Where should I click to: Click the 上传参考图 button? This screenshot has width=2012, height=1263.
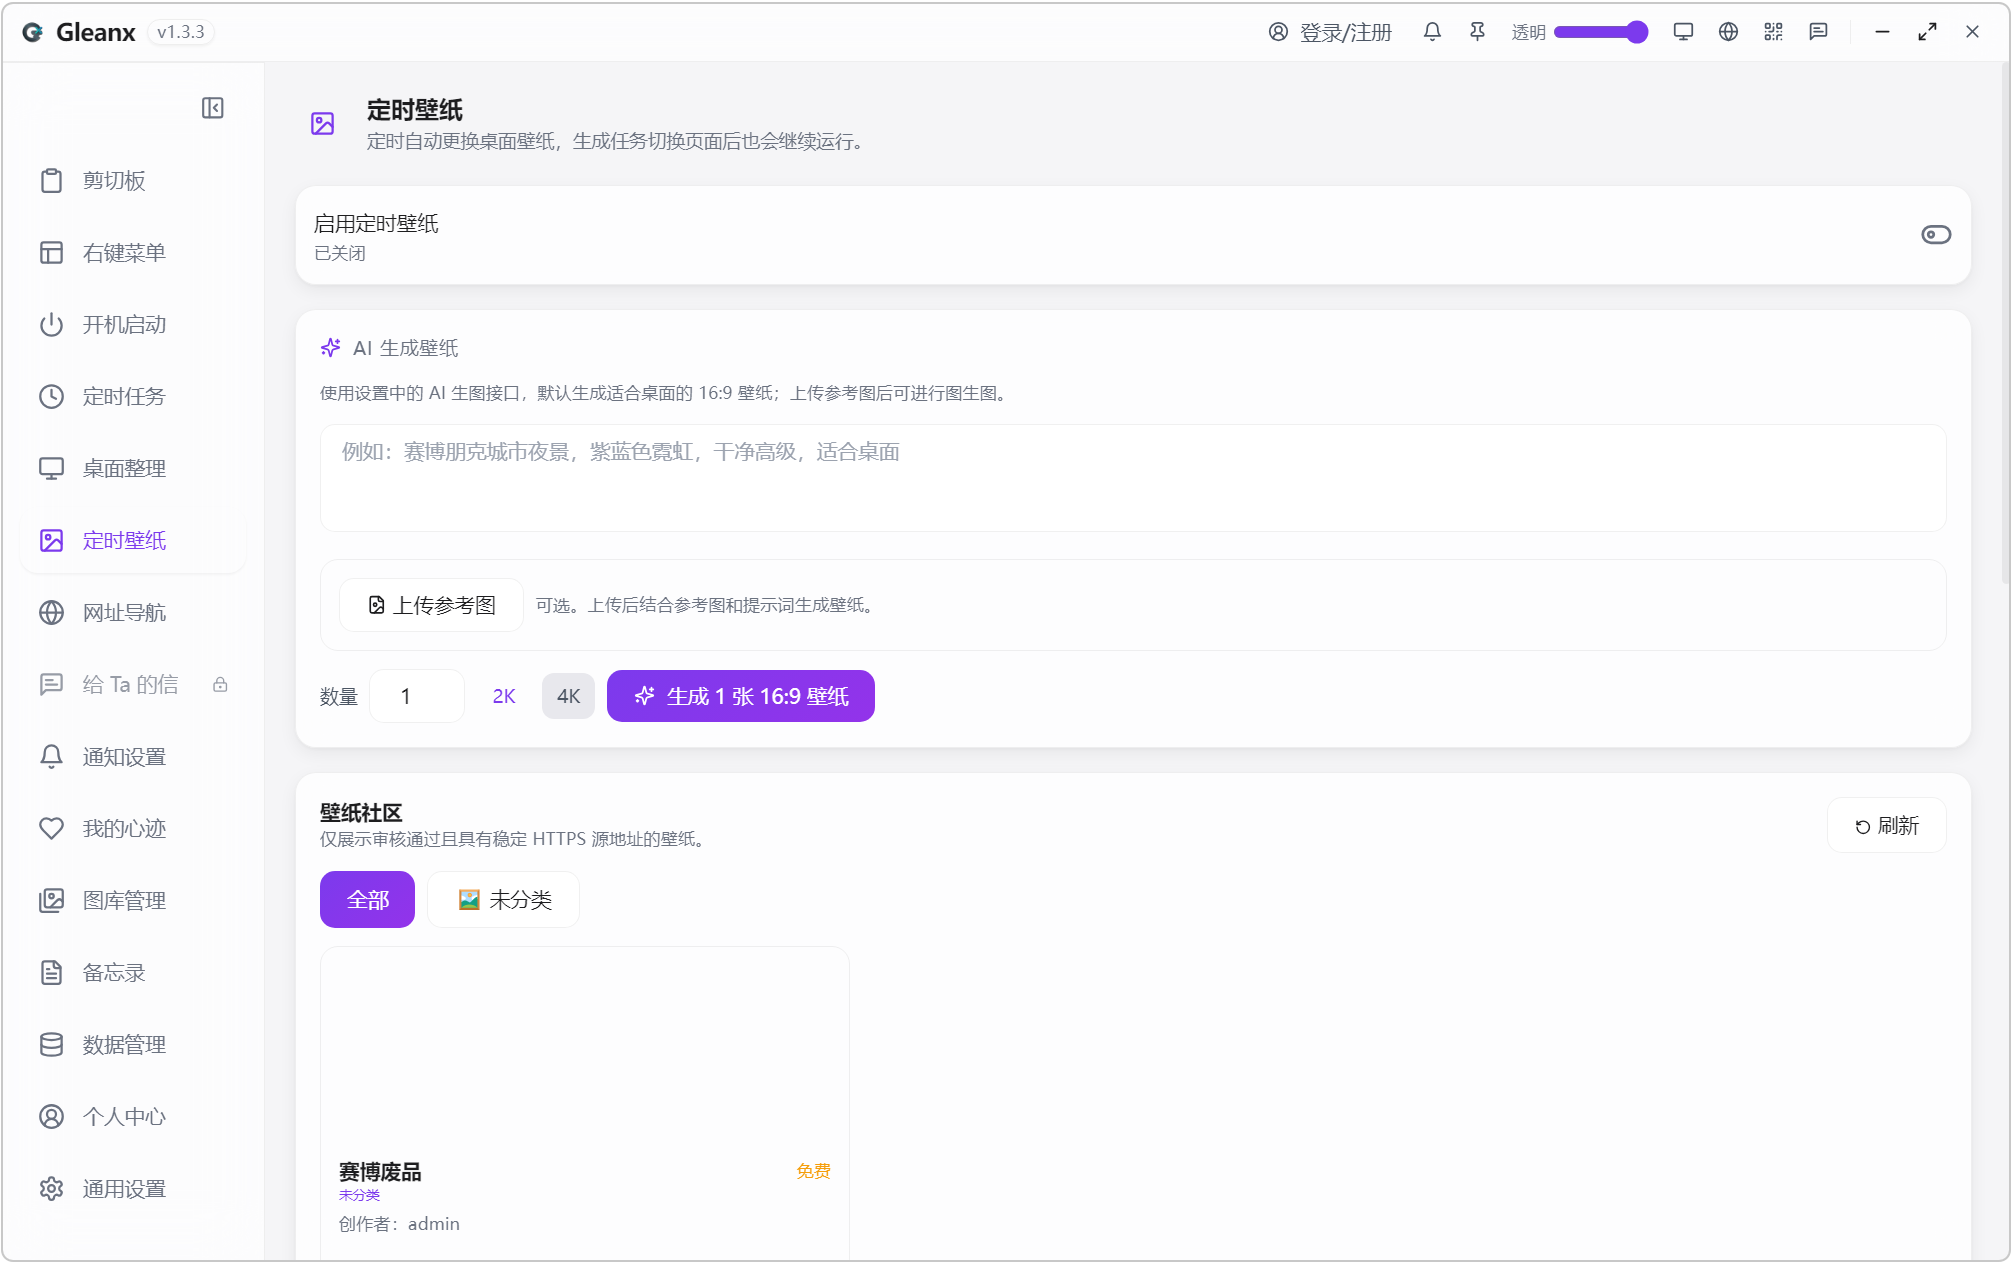(x=431, y=605)
